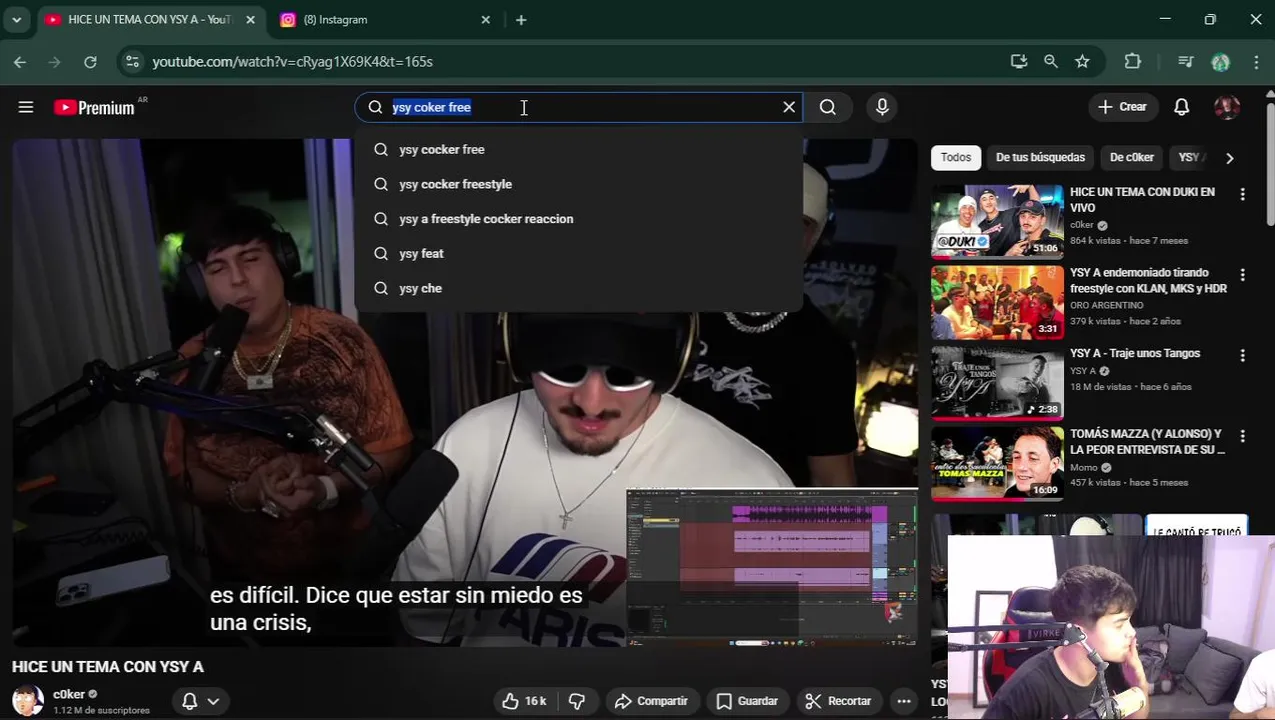This screenshot has height=720, width=1275.
Task: Select the 'De tus búsquedas' chip
Action: coord(1040,157)
